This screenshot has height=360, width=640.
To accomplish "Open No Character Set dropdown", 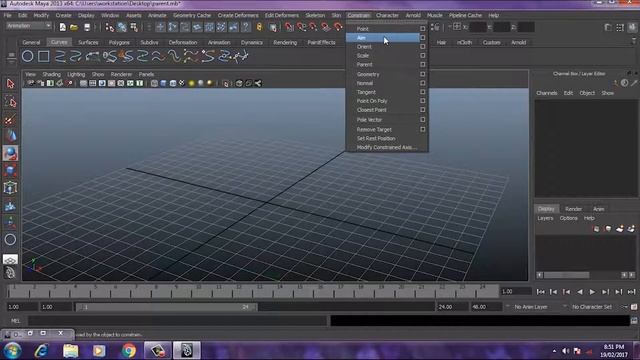I will 591,307.
